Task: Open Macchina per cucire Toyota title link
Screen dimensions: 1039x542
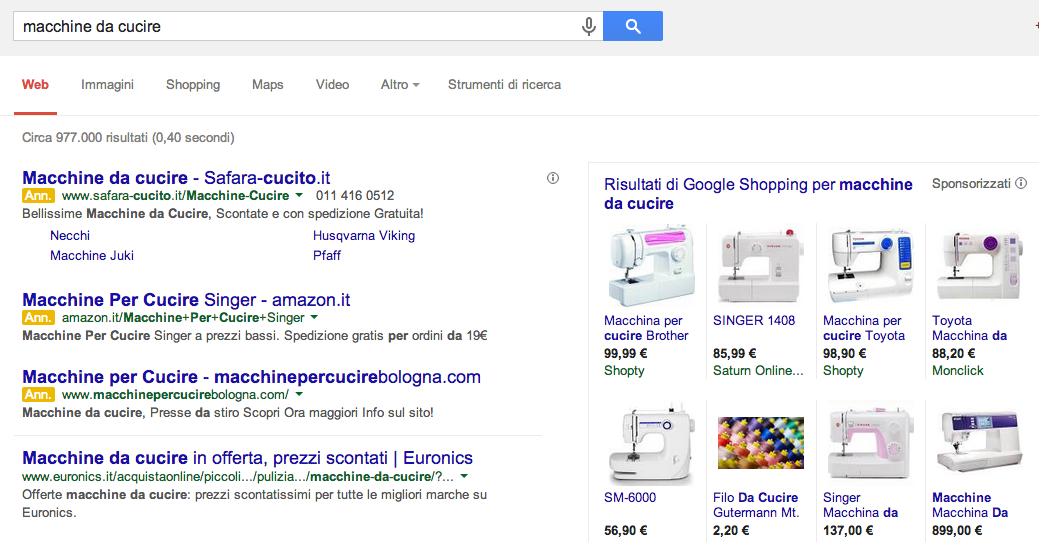Action: [864, 328]
